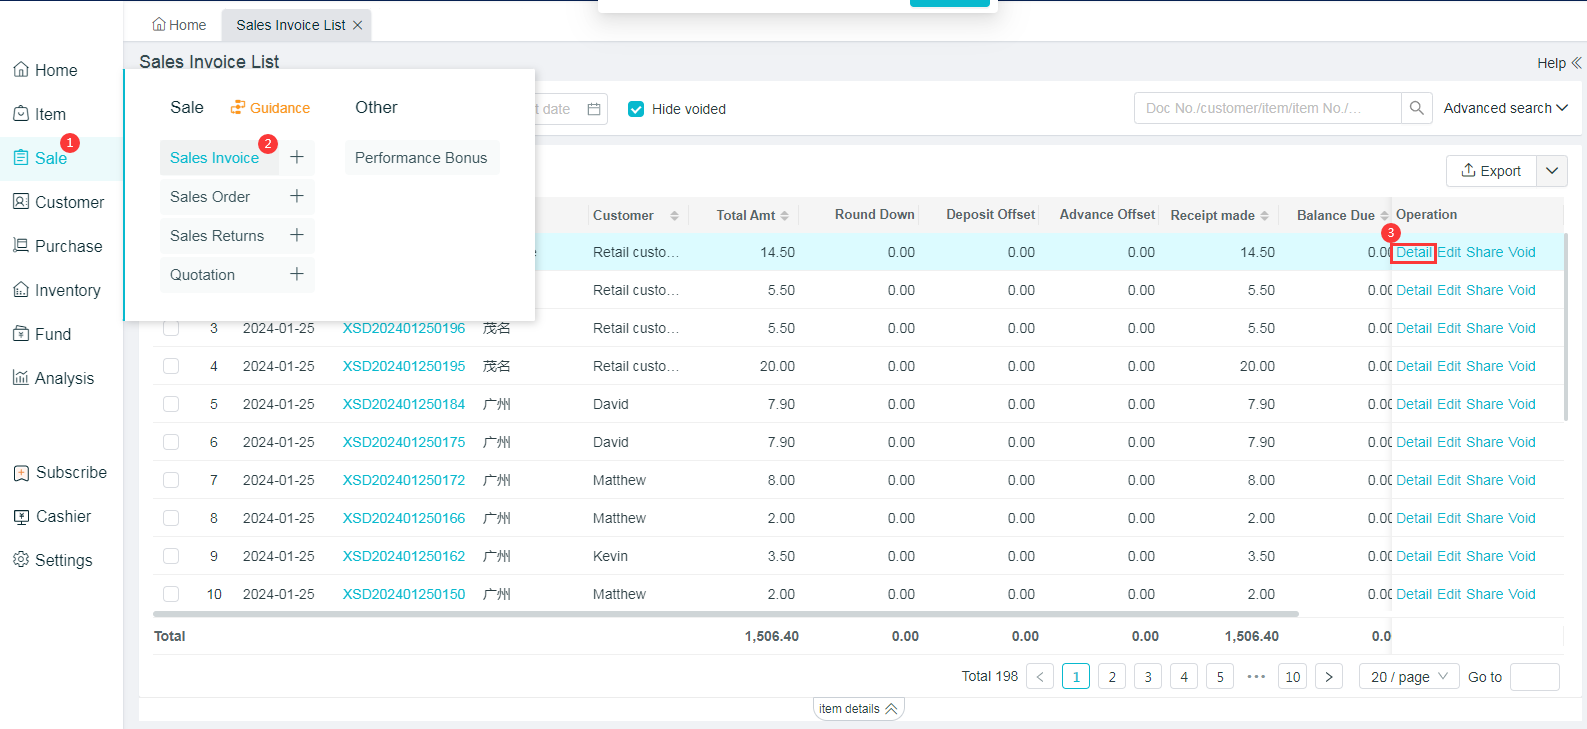Click the search magnifier icon
Screen dimensions: 1587x729
click(1416, 108)
